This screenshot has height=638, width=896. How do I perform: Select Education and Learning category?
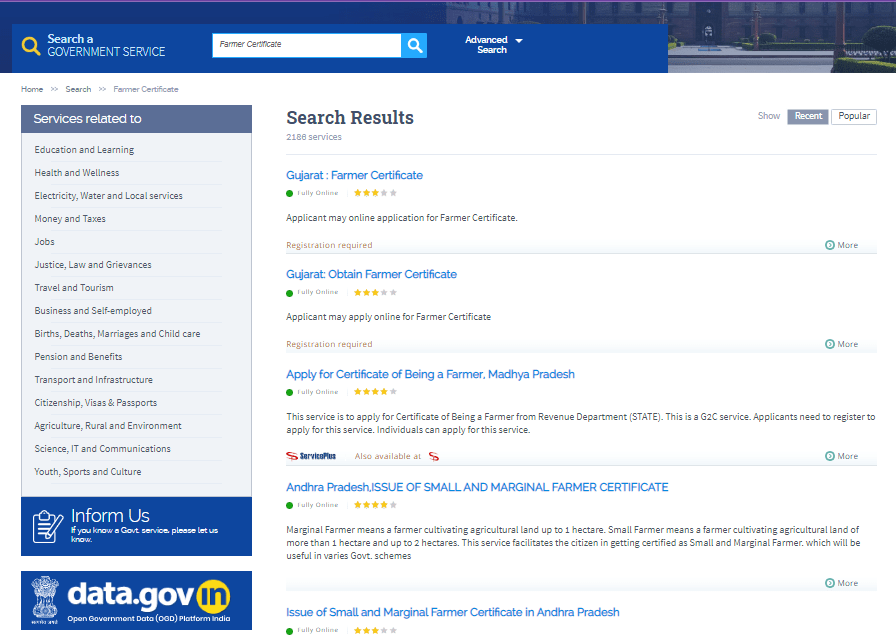coord(84,150)
